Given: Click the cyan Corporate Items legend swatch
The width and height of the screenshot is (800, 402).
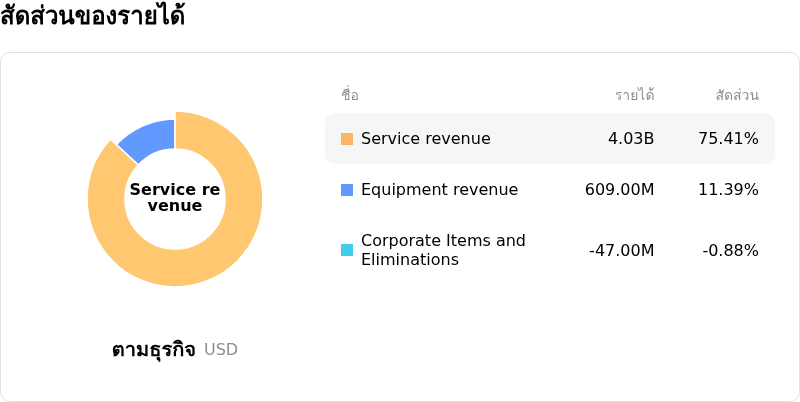Looking at the screenshot, I should click(347, 250).
